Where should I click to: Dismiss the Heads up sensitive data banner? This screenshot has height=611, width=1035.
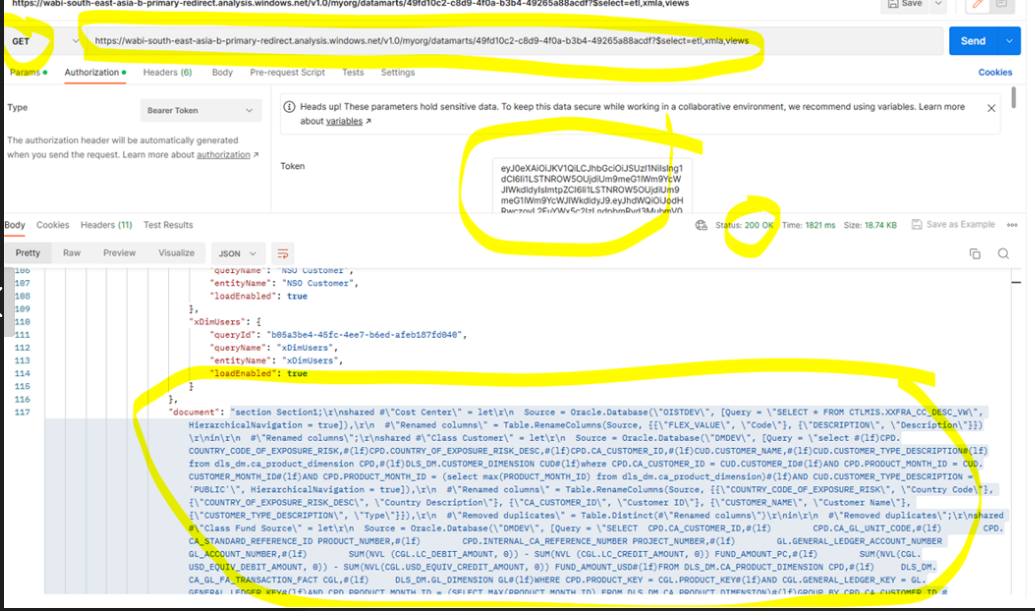click(x=991, y=108)
